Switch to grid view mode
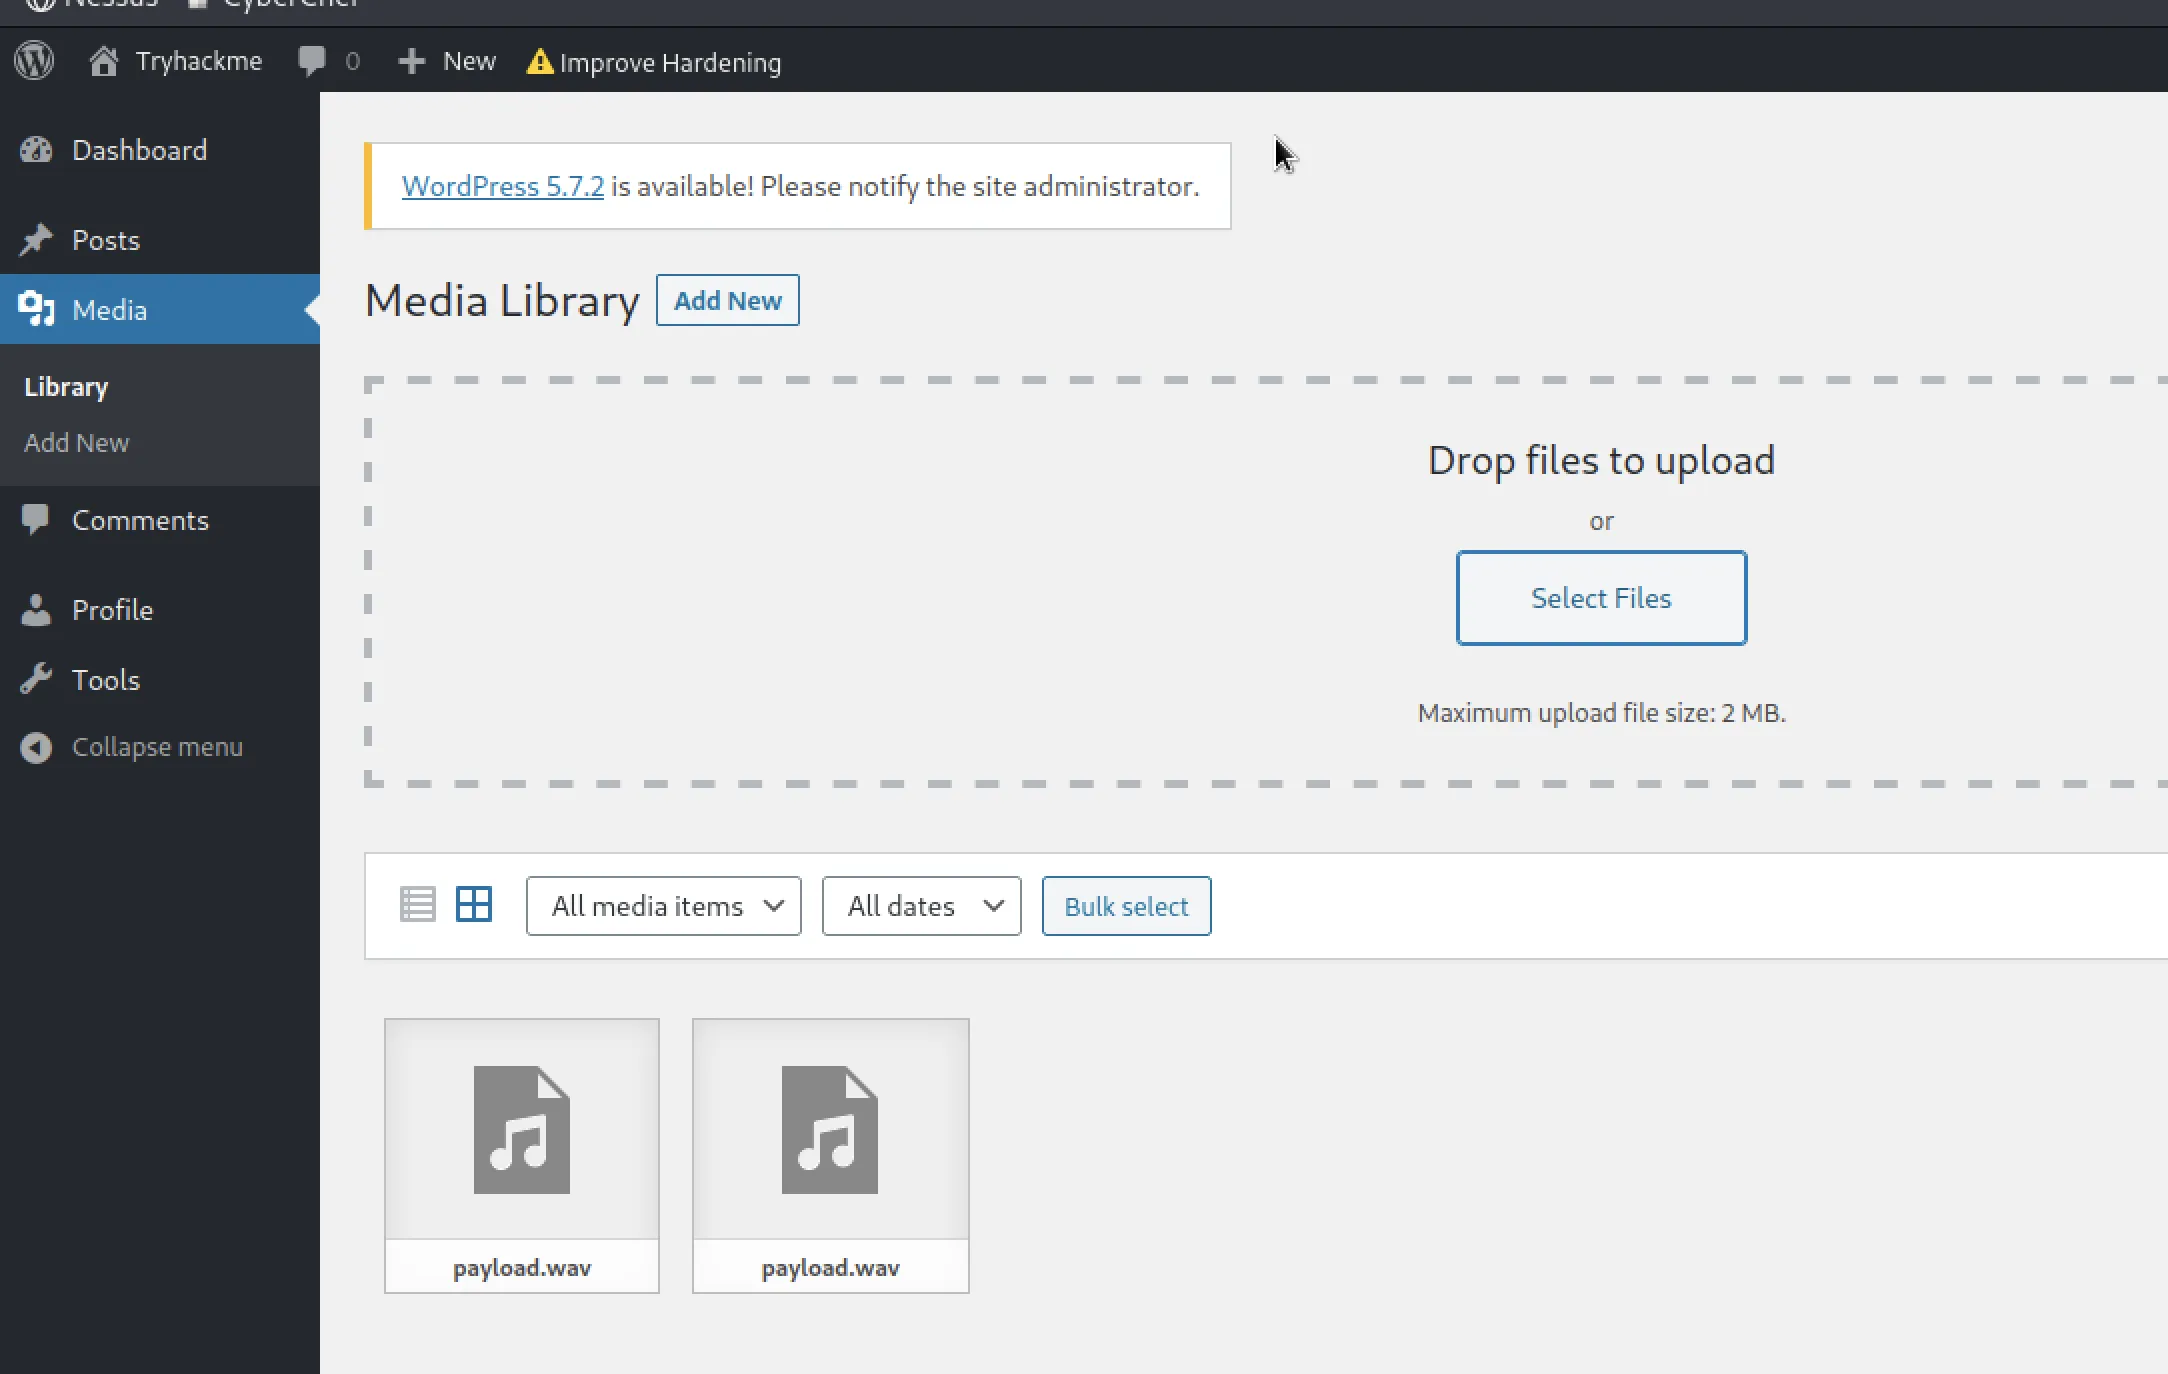The image size is (2168, 1374). [474, 905]
